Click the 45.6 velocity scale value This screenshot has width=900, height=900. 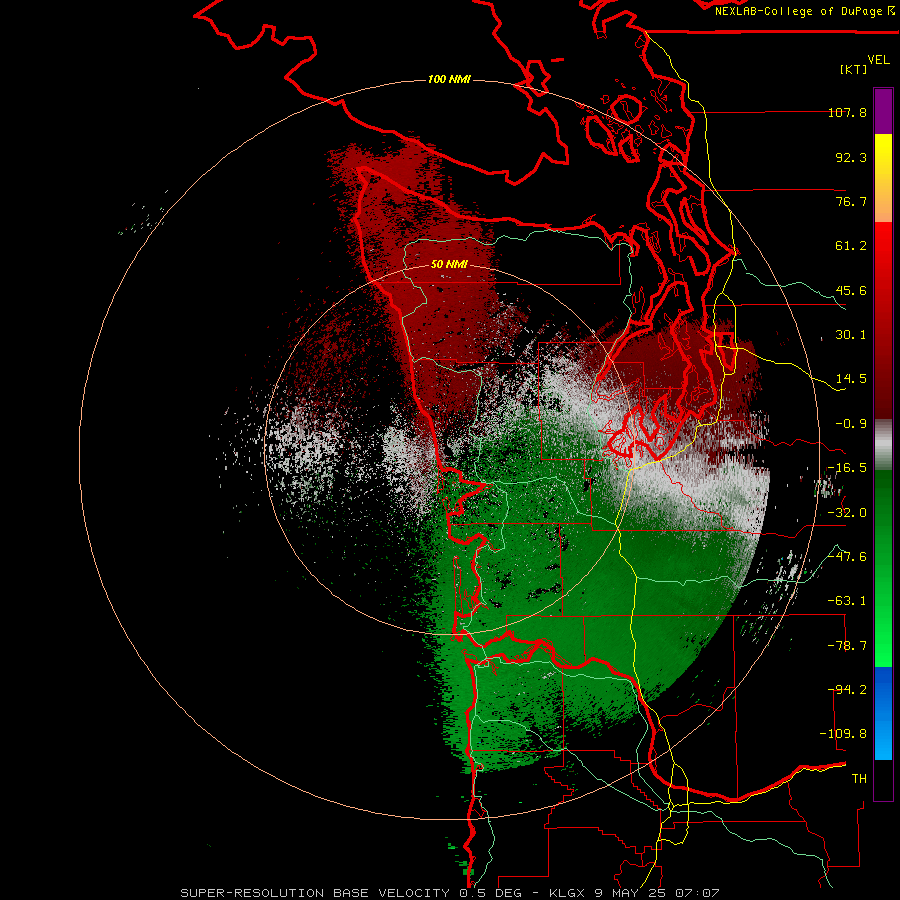pyautogui.click(x=851, y=290)
